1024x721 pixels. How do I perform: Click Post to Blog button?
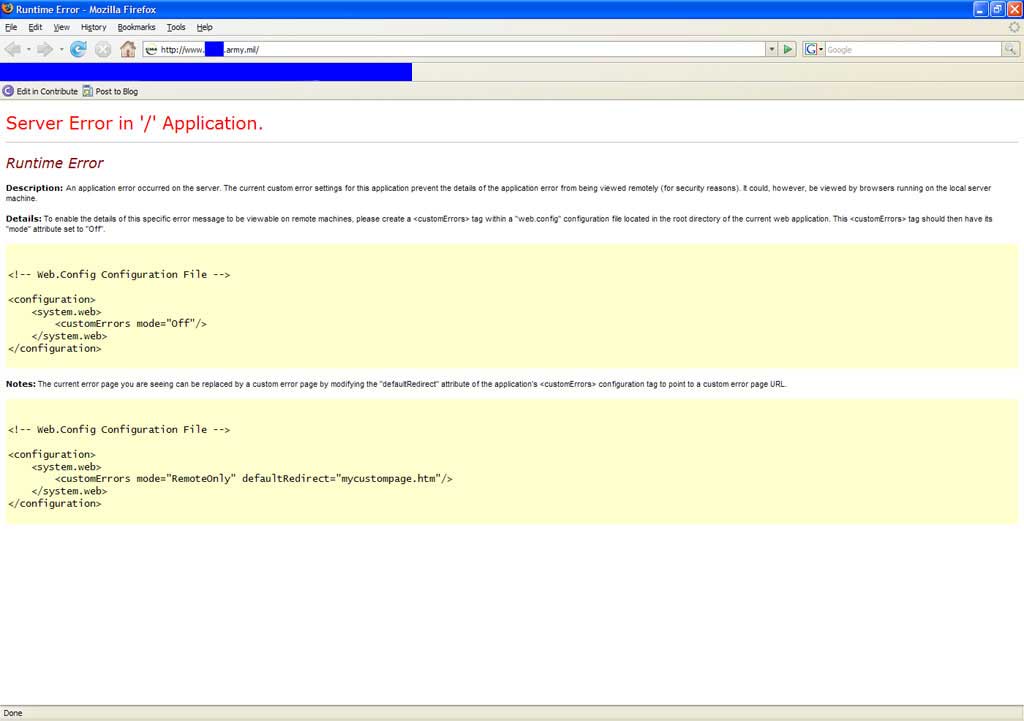(x=110, y=91)
